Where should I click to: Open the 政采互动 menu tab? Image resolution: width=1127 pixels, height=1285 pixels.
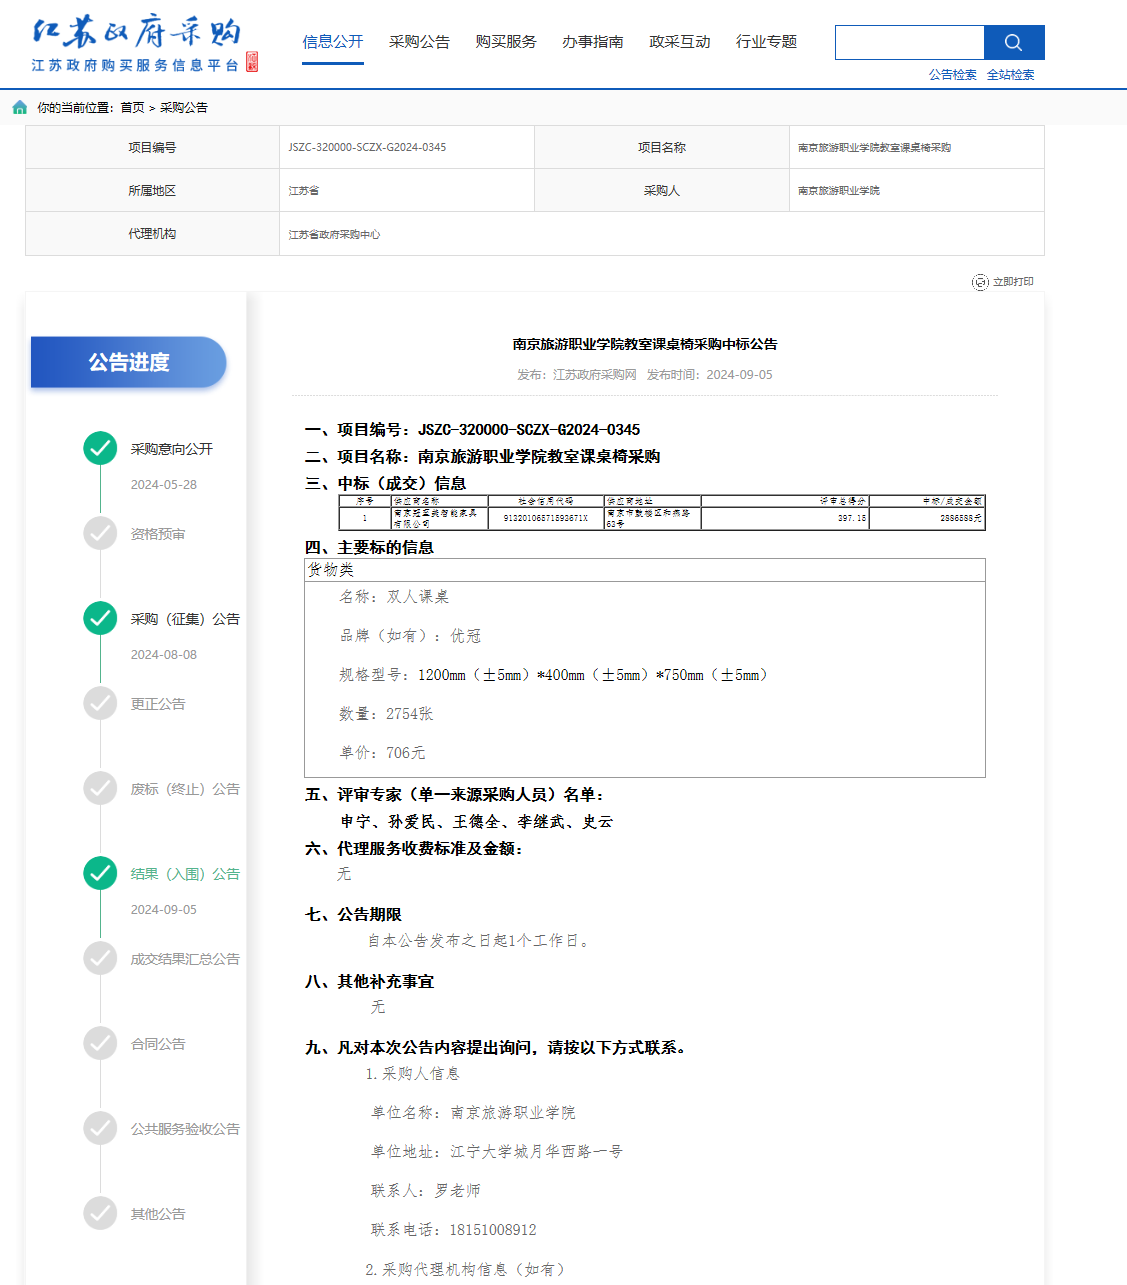pyautogui.click(x=680, y=42)
